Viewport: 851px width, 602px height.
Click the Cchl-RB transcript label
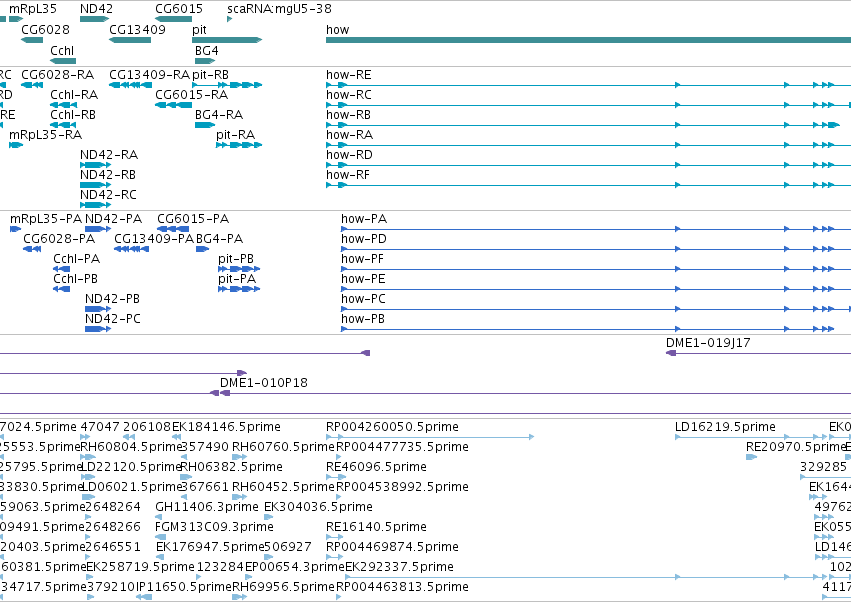point(73,115)
